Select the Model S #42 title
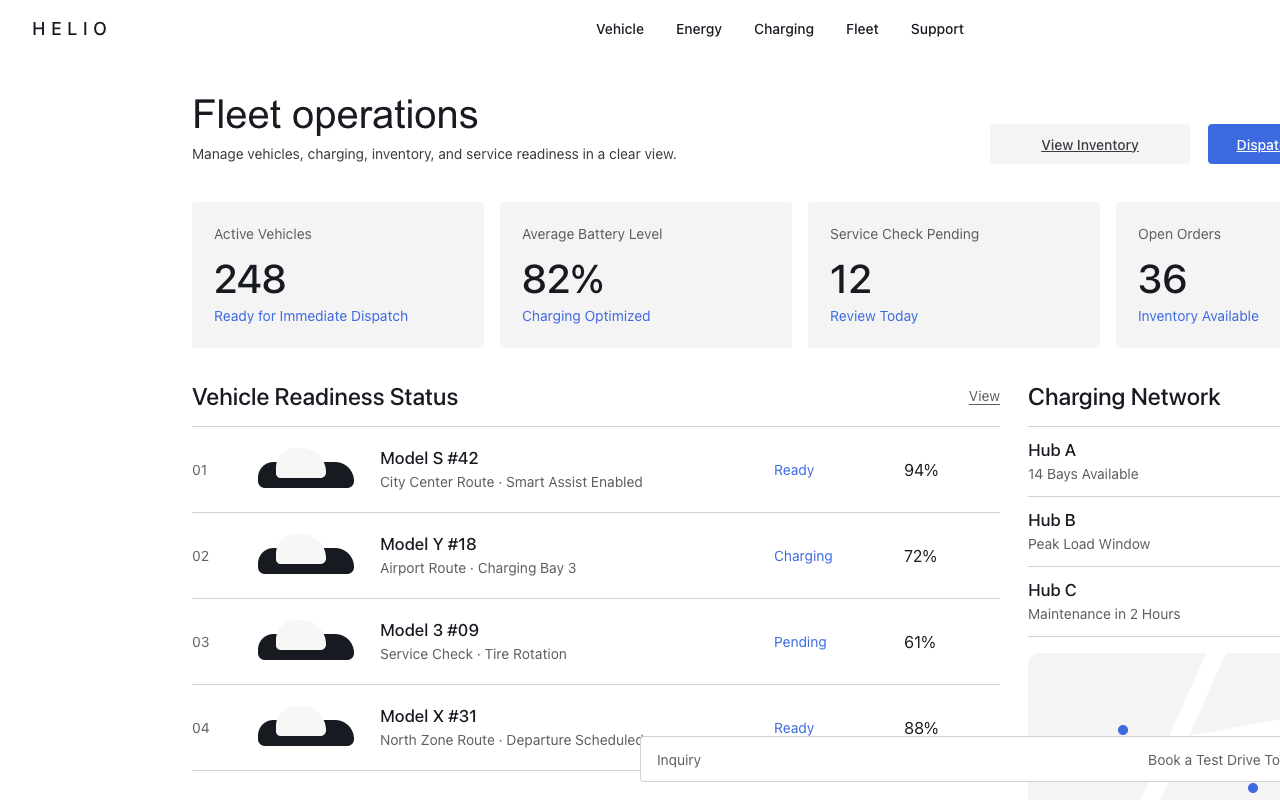The image size is (1280, 800). tap(429, 458)
